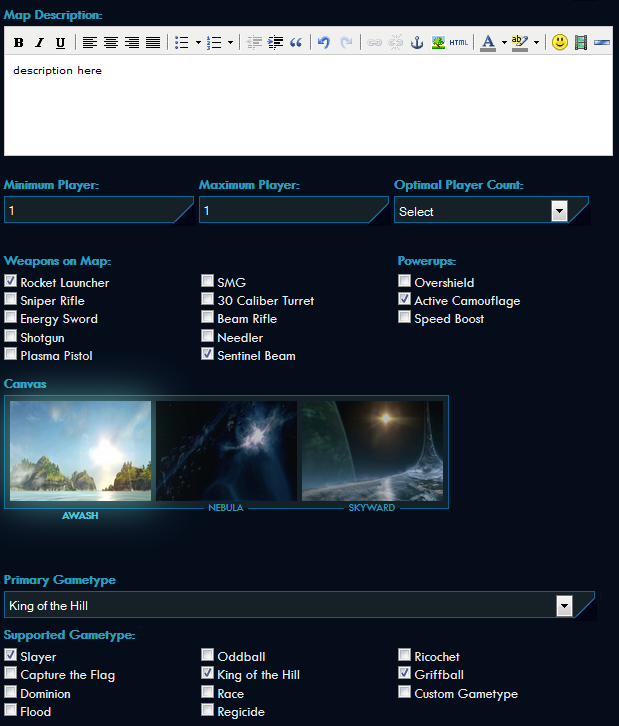Open the bulleted list style dropdown arrow
This screenshot has height=726, width=619.
click(198, 42)
